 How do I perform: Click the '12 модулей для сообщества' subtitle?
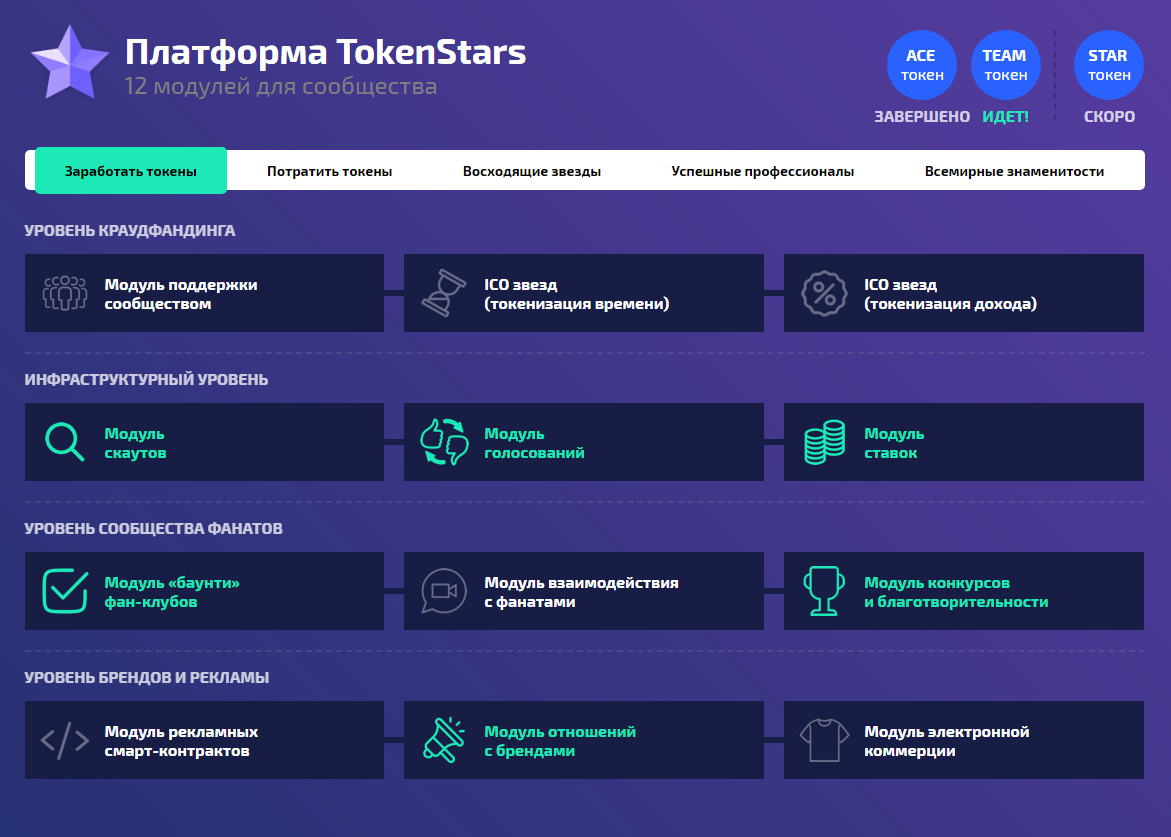pyautogui.click(x=281, y=86)
